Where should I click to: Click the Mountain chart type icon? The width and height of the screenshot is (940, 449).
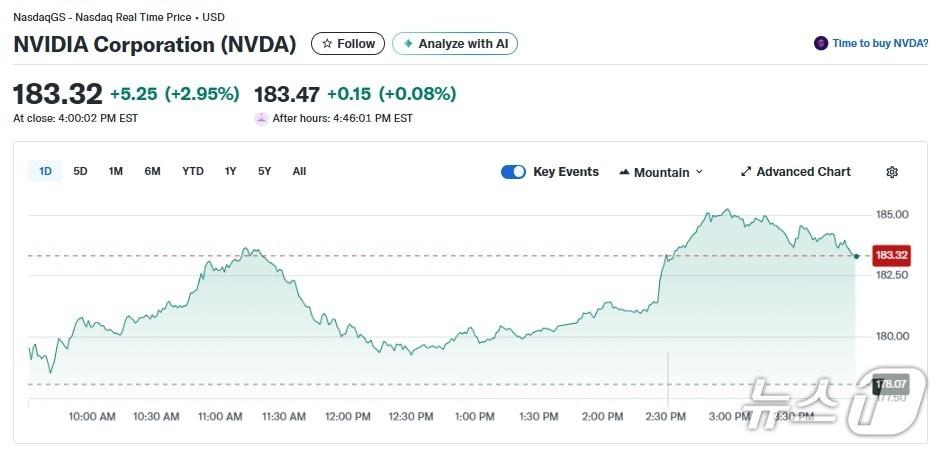tap(625, 173)
